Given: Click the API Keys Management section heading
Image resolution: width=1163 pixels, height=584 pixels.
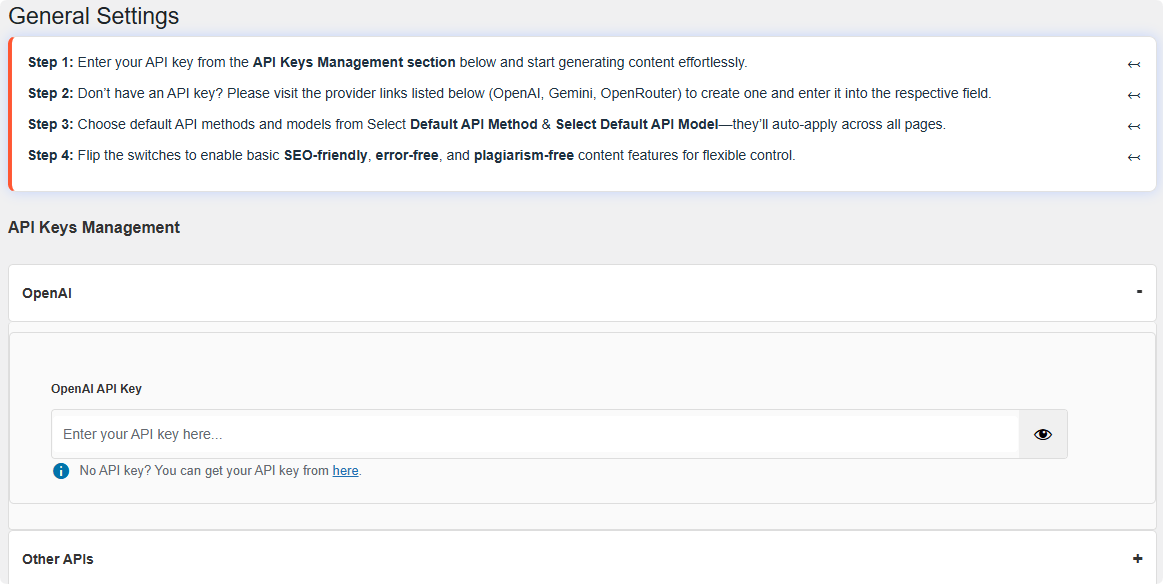Looking at the screenshot, I should [x=93, y=227].
